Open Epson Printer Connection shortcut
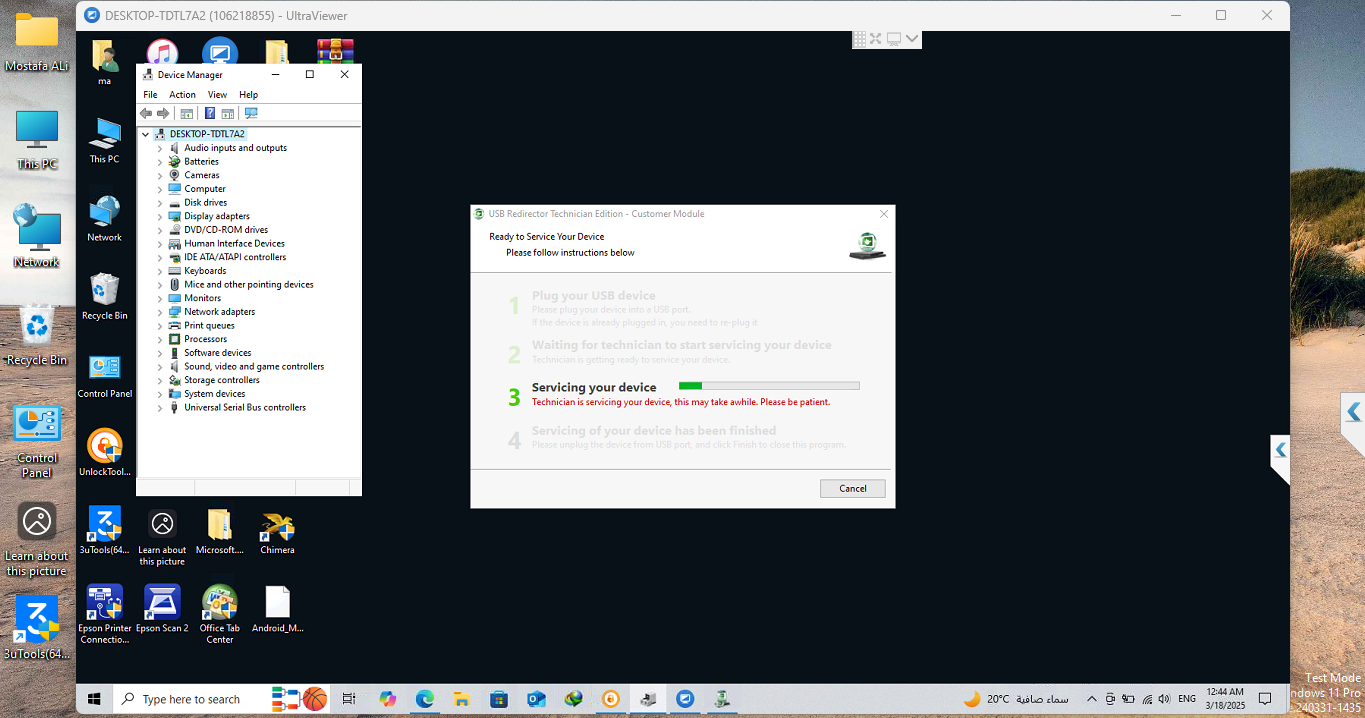 (x=105, y=614)
